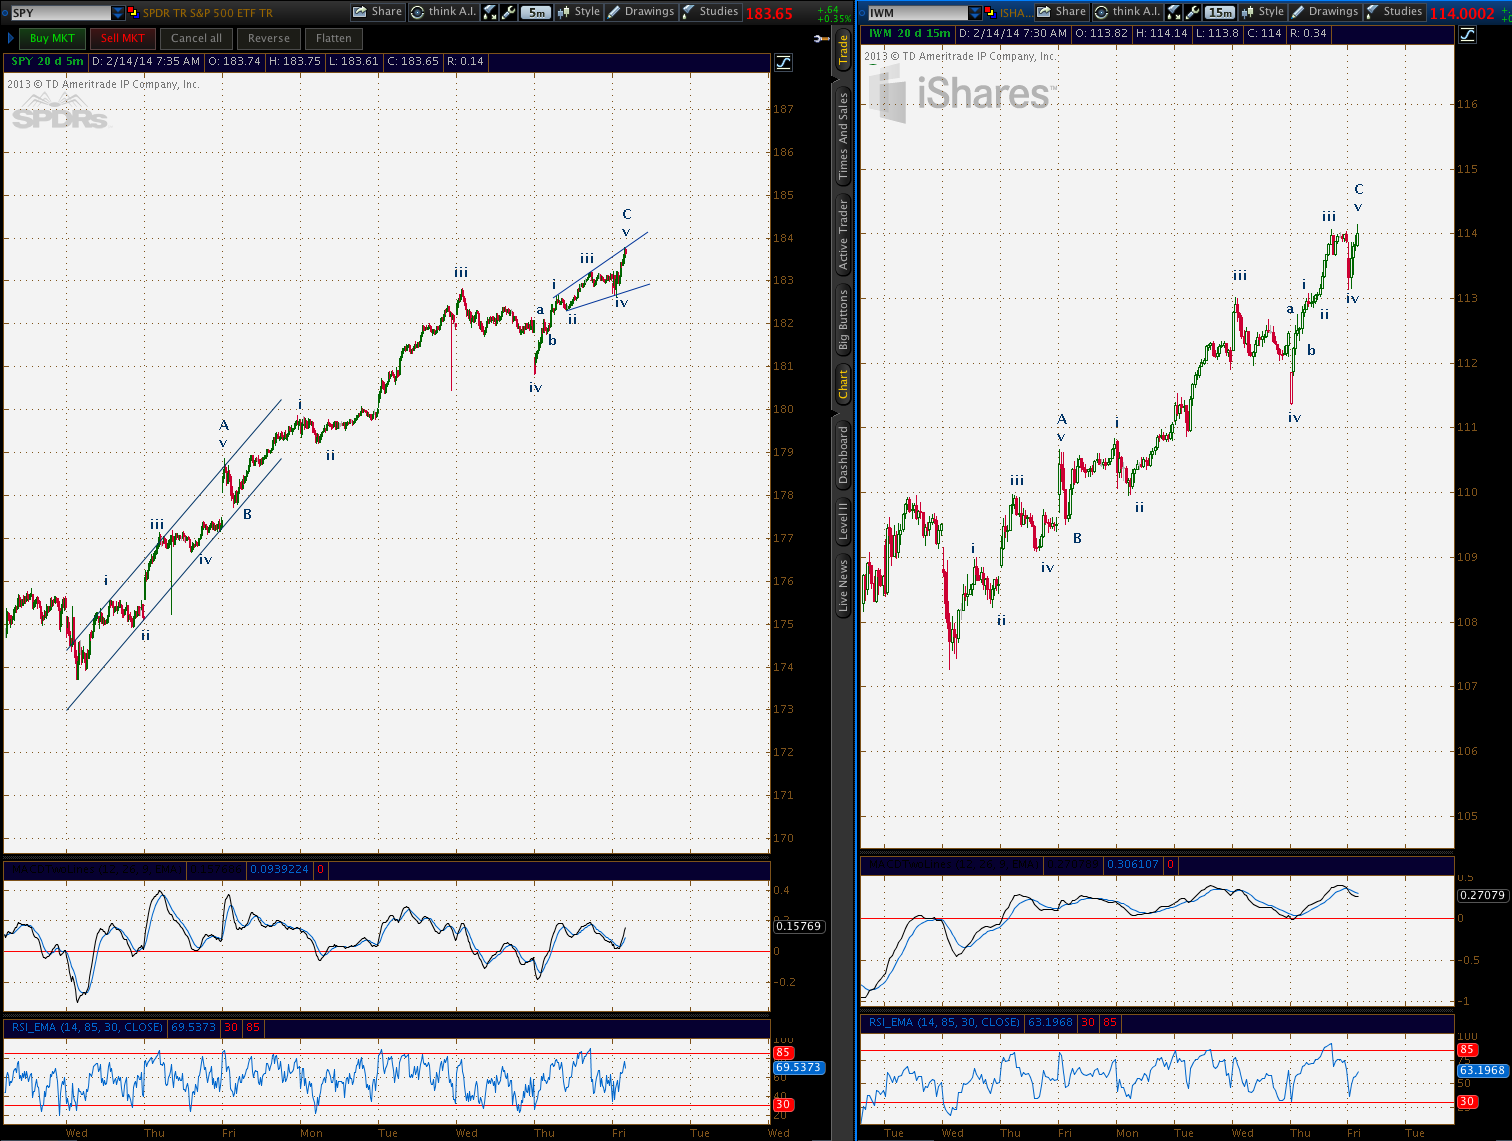Image resolution: width=1512 pixels, height=1141 pixels.
Task: Open the Big Buttons side tab
Action: click(843, 319)
